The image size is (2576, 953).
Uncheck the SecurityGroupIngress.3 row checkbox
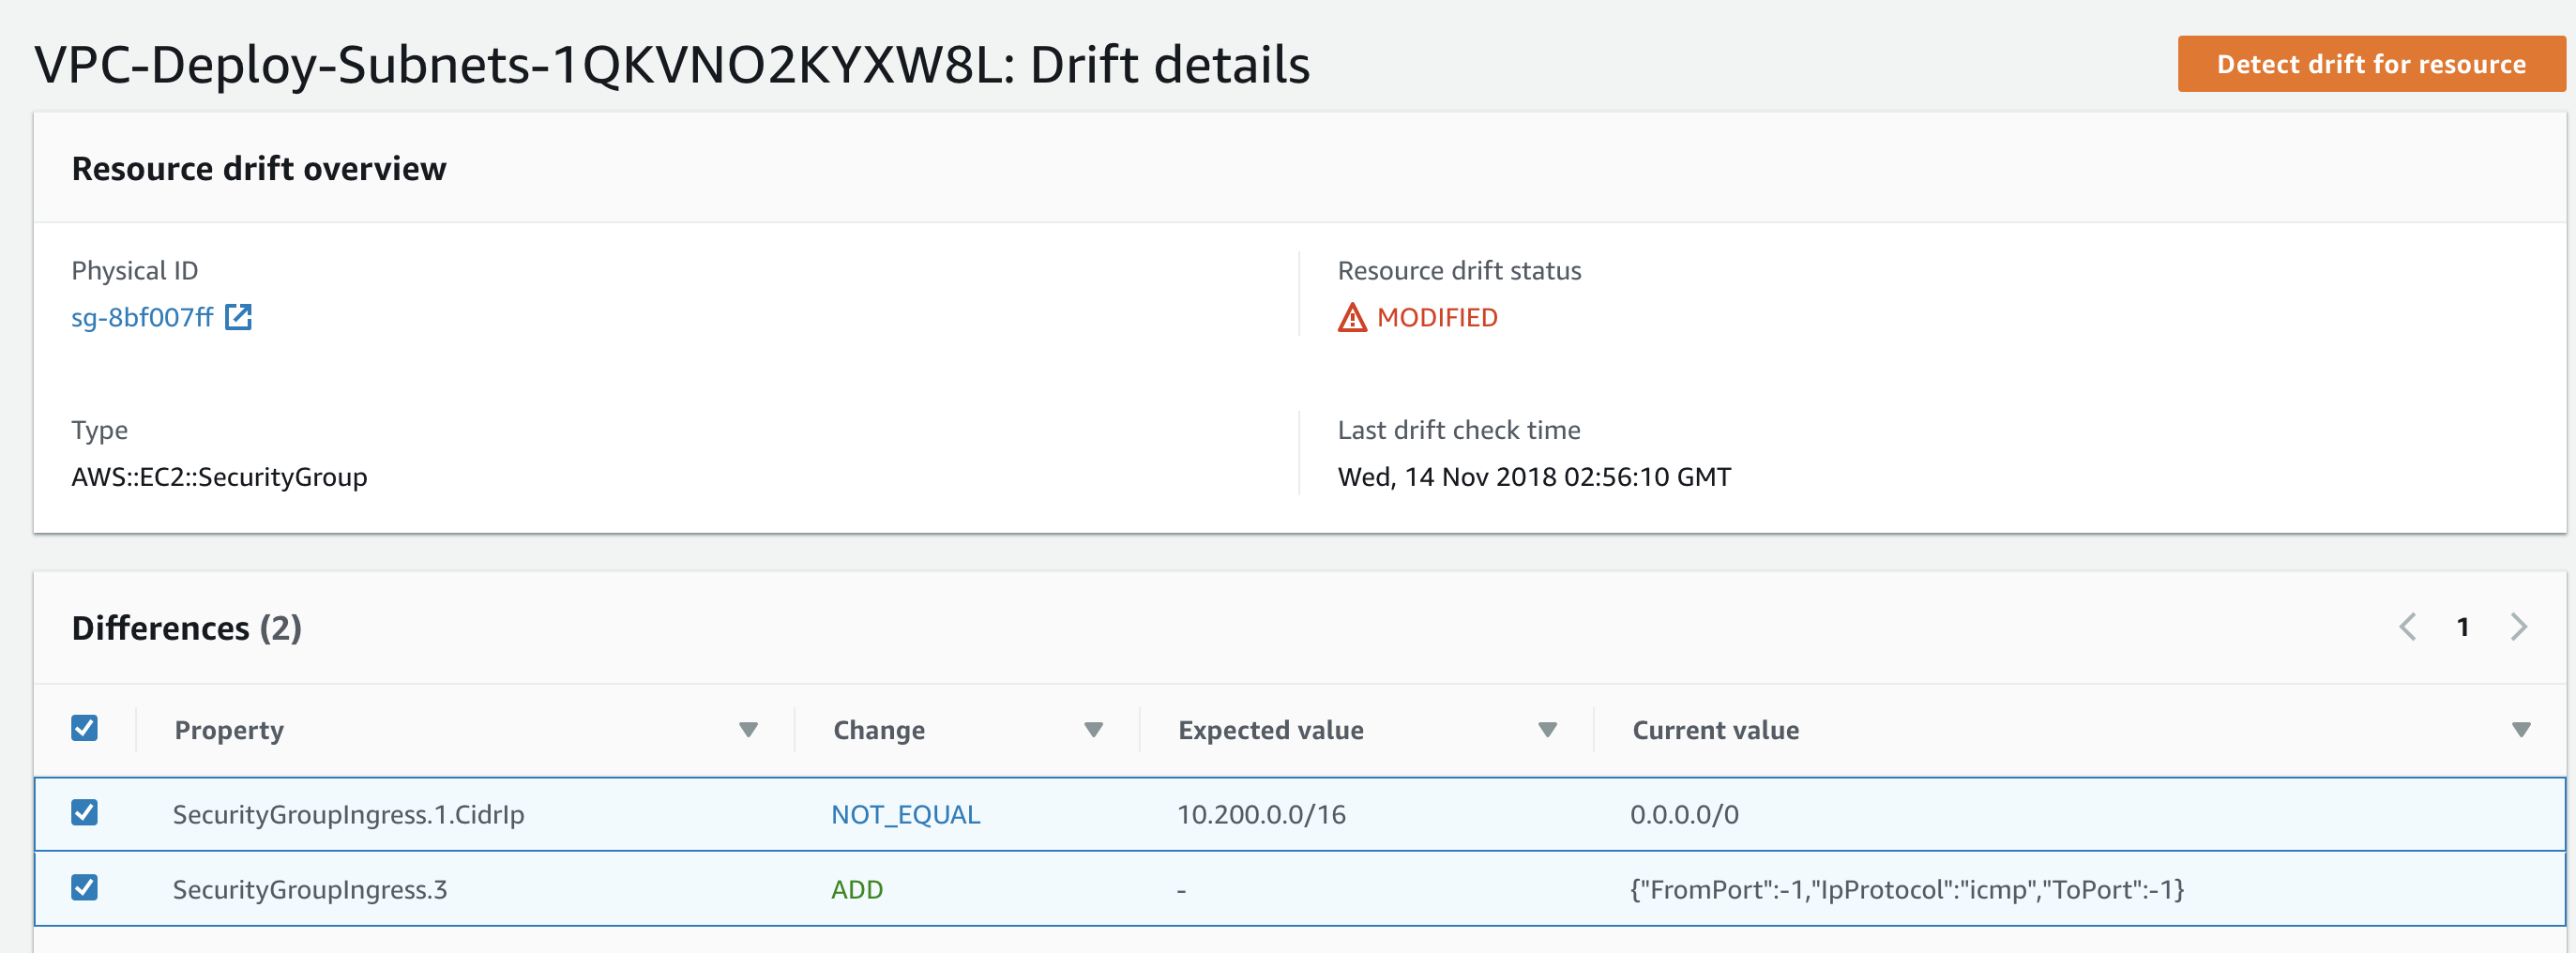coord(85,888)
